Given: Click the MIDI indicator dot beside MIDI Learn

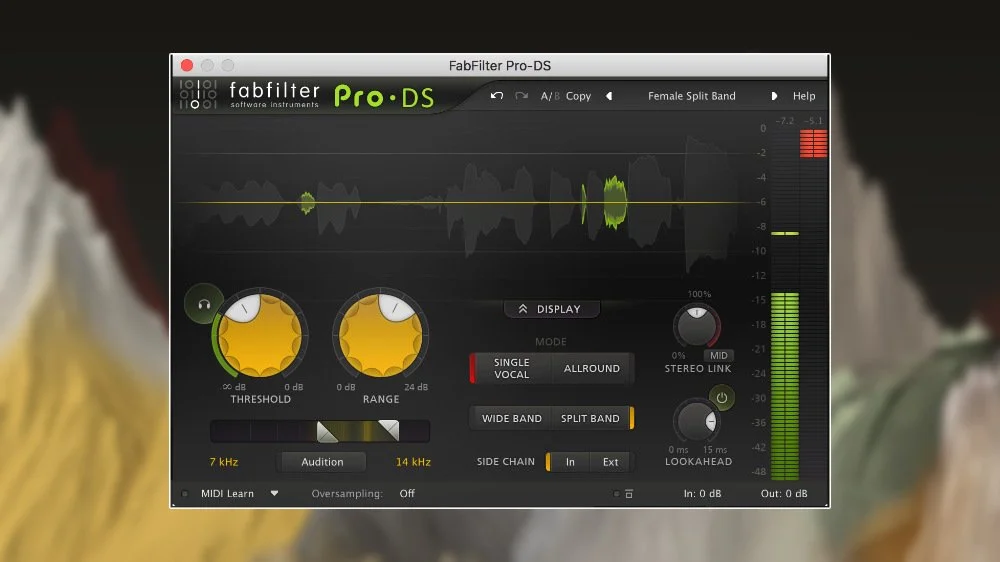Looking at the screenshot, I should pyautogui.click(x=185, y=494).
